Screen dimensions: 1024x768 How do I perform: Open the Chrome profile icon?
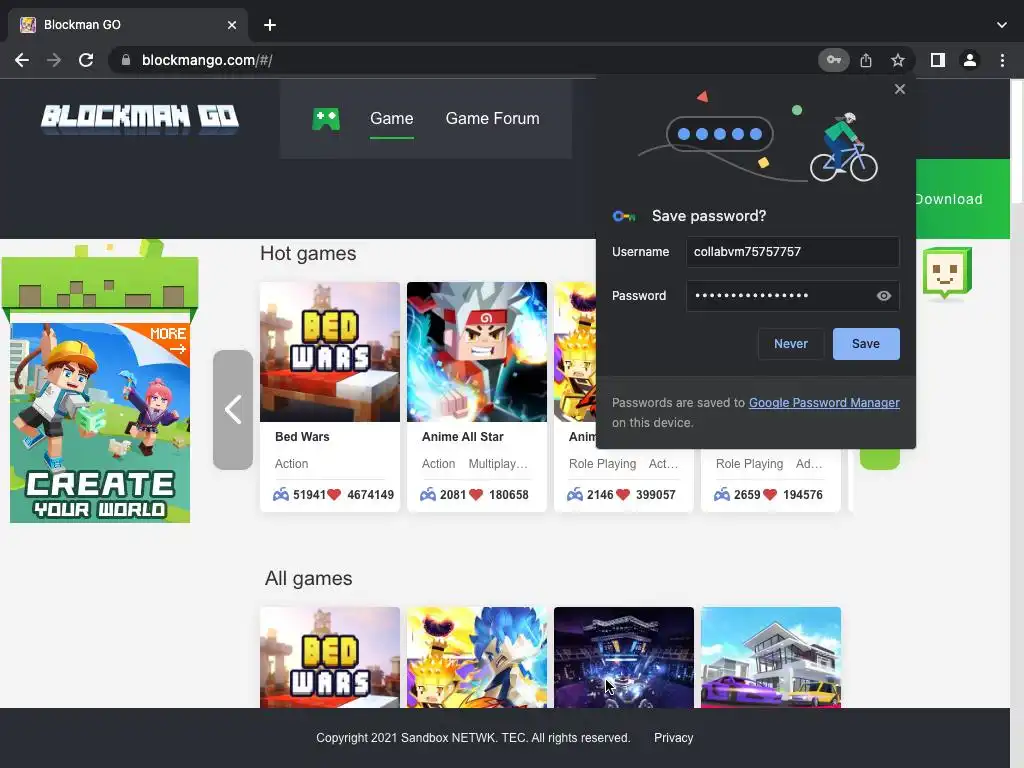tap(970, 60)
